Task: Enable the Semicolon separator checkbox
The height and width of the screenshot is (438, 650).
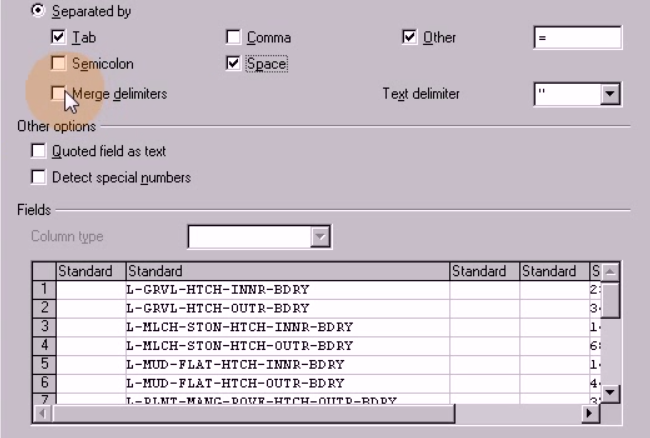Action: click(59, 63)
